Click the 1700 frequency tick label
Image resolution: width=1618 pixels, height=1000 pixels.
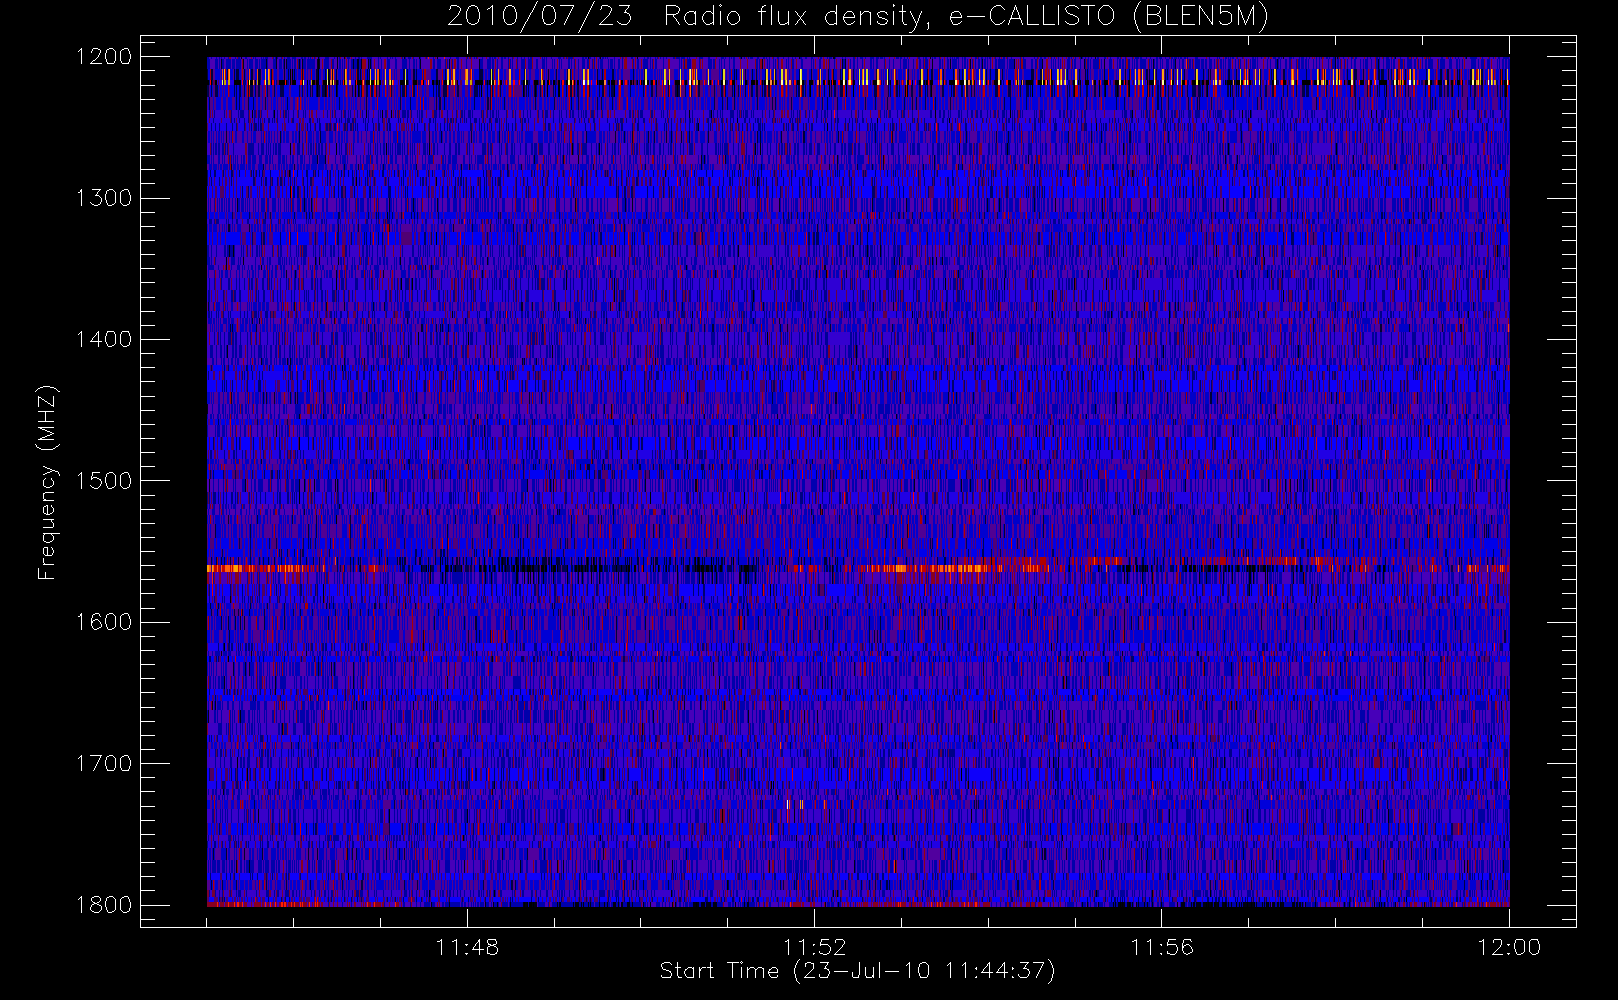tap(104, 764)
